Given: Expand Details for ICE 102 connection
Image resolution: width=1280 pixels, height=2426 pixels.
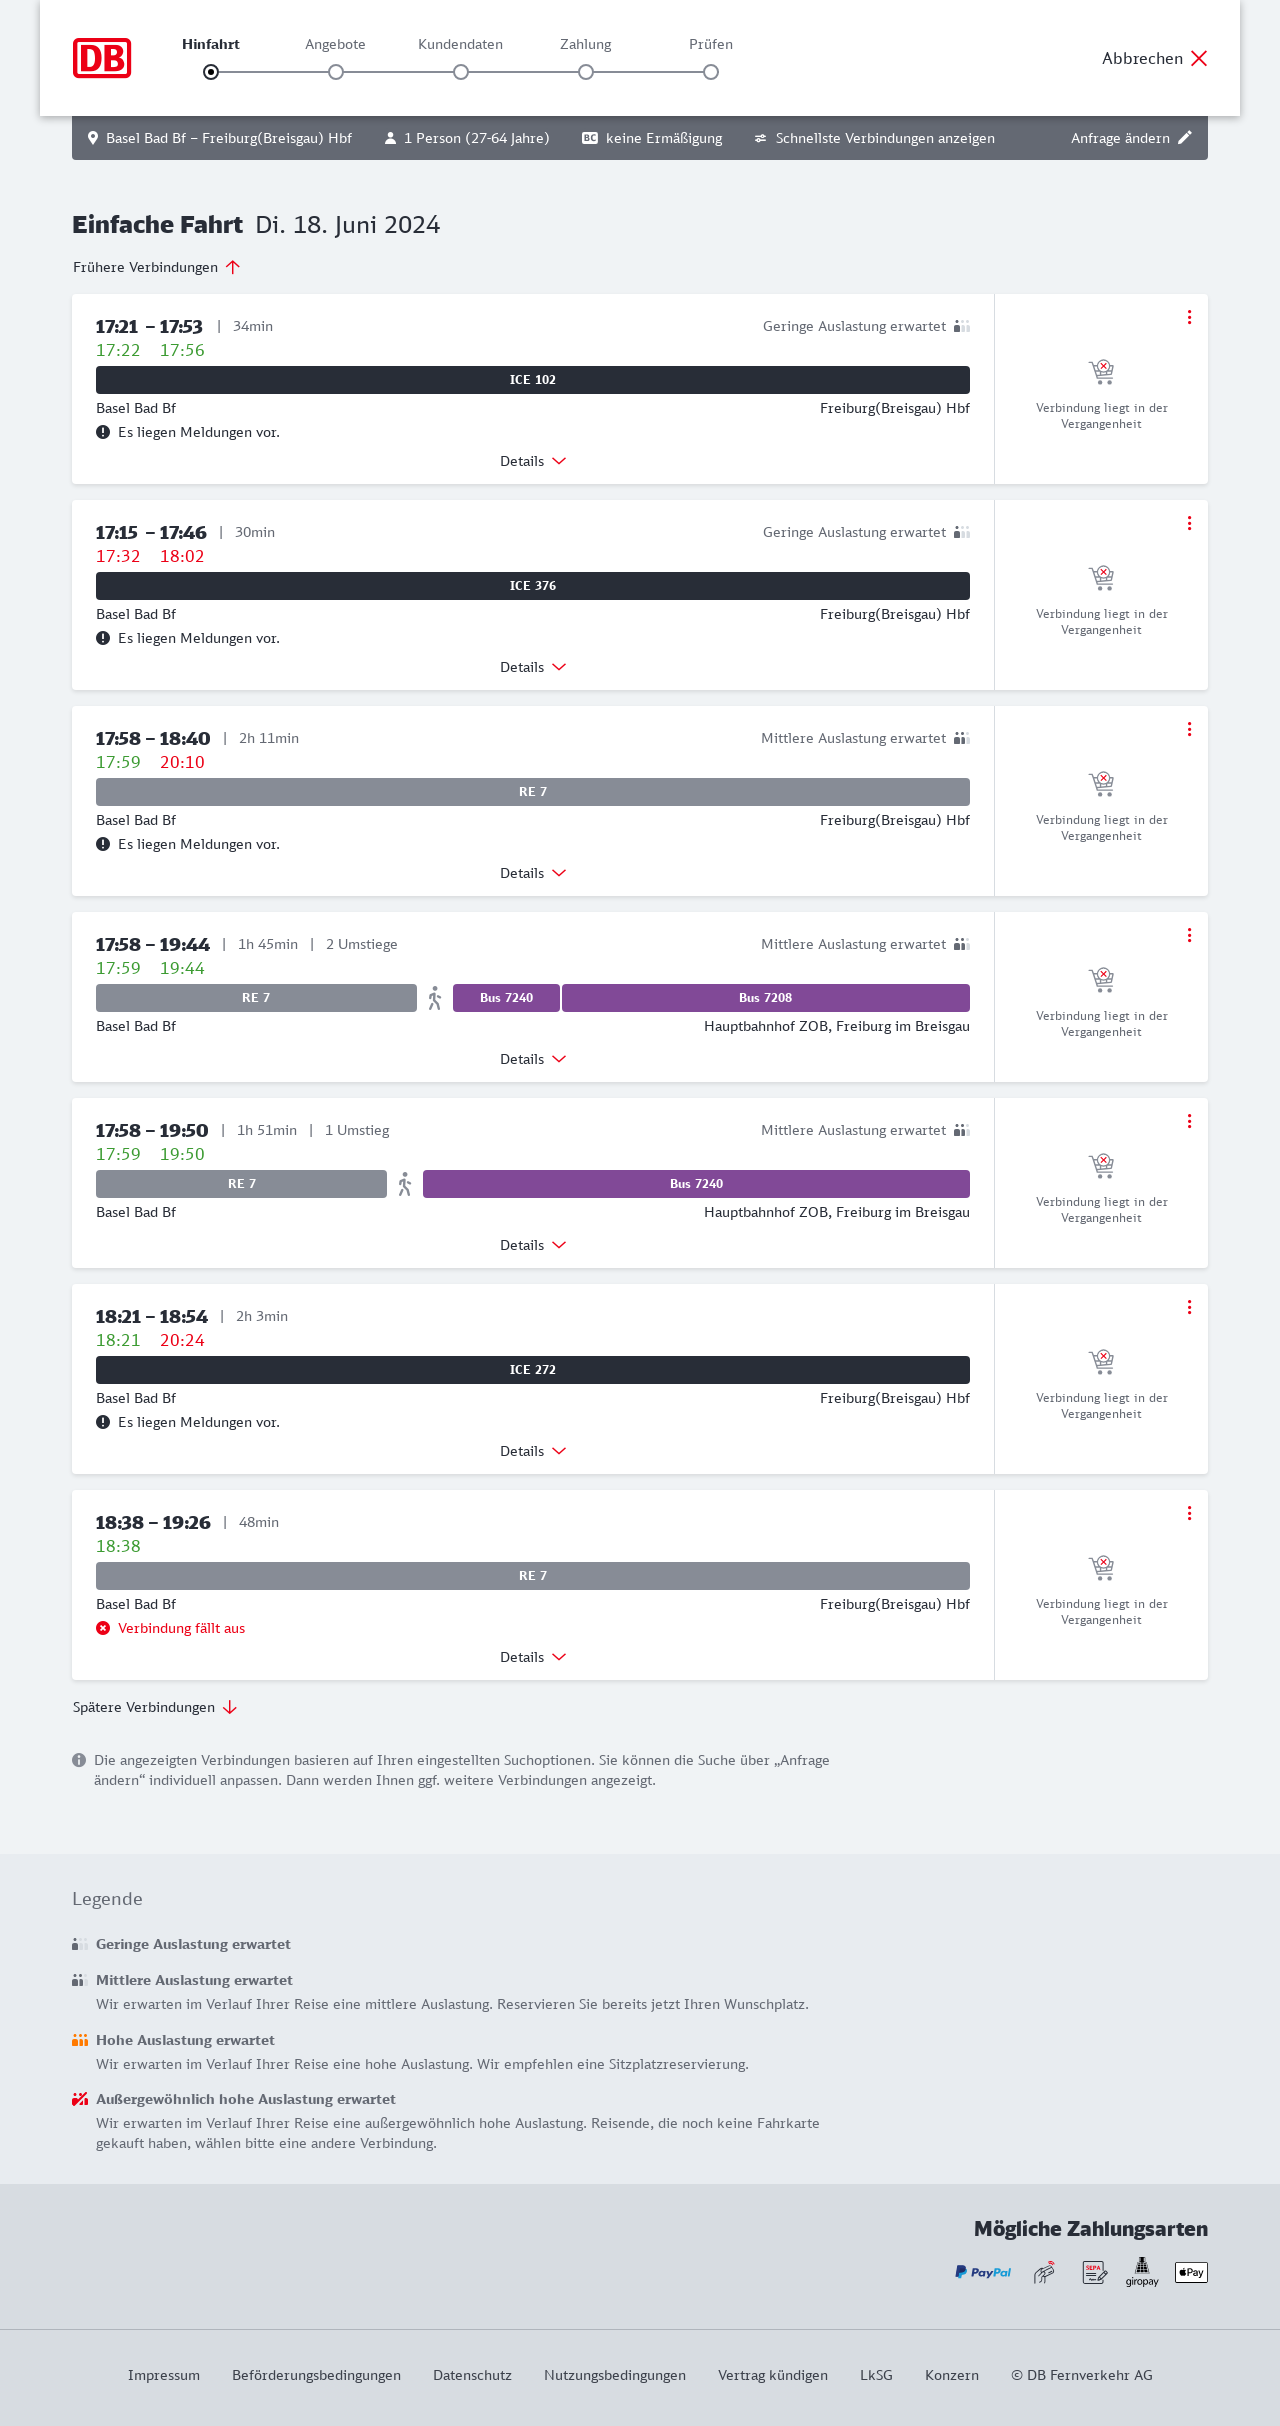Looking at the screenshot, I should (x=533, y=461).
